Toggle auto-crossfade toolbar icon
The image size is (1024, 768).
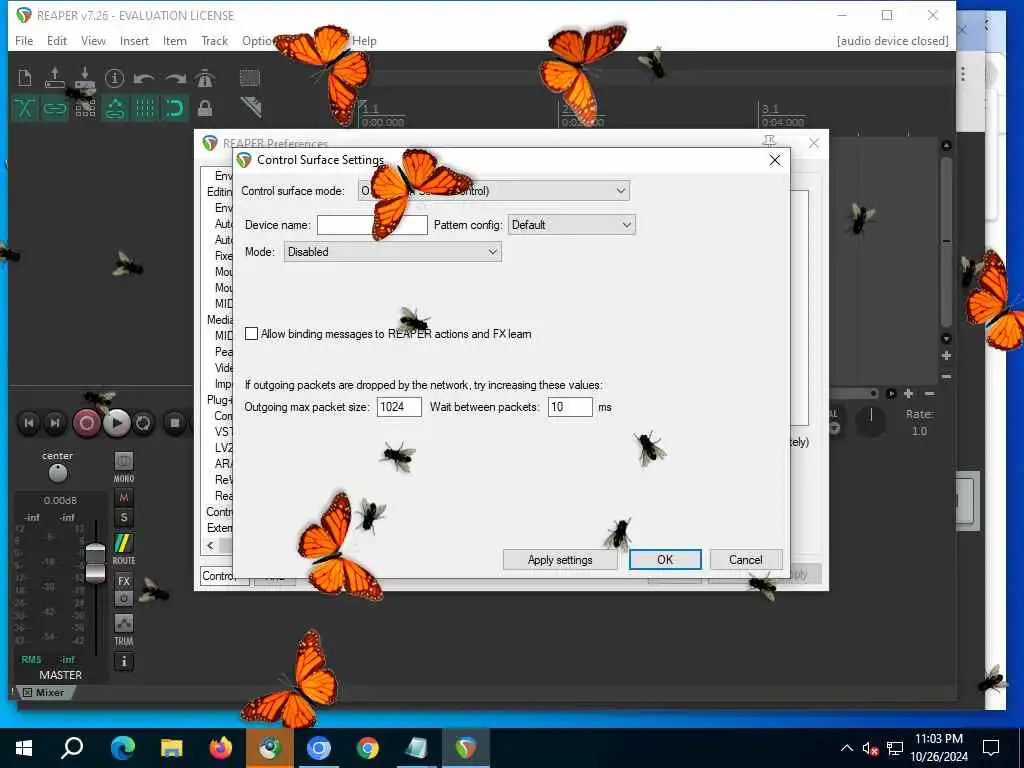[25, 108]
